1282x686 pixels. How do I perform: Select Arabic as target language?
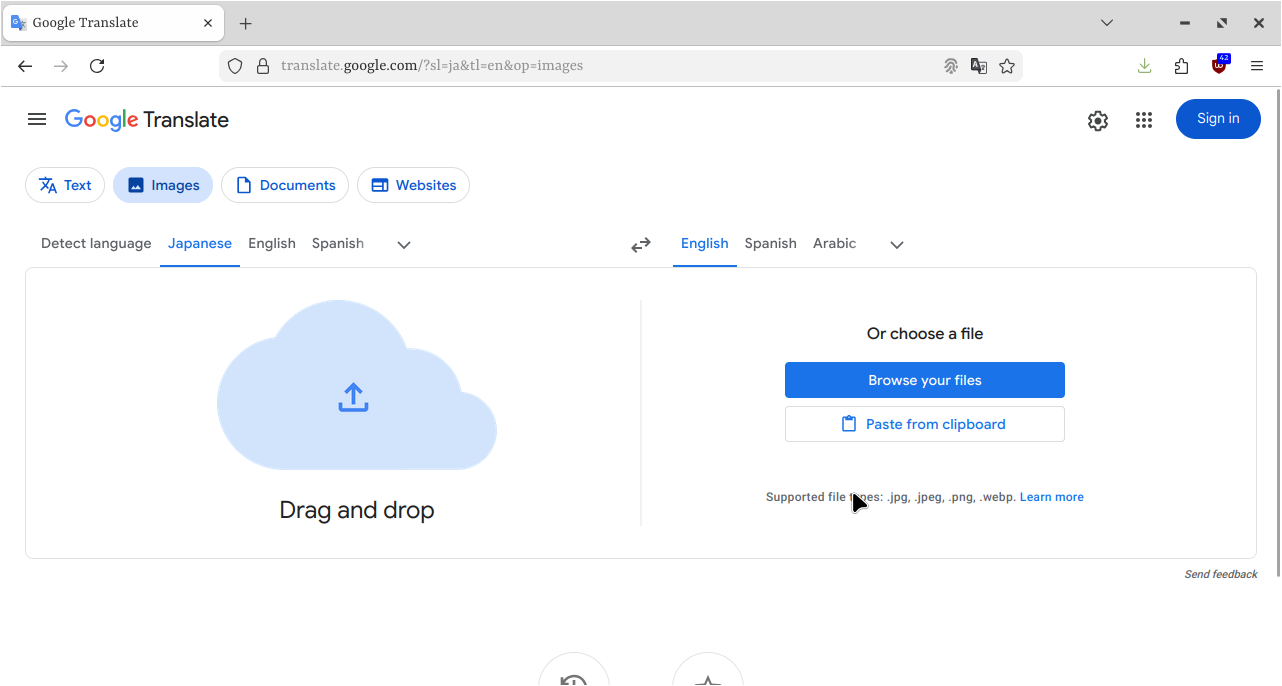coord(835,243)
